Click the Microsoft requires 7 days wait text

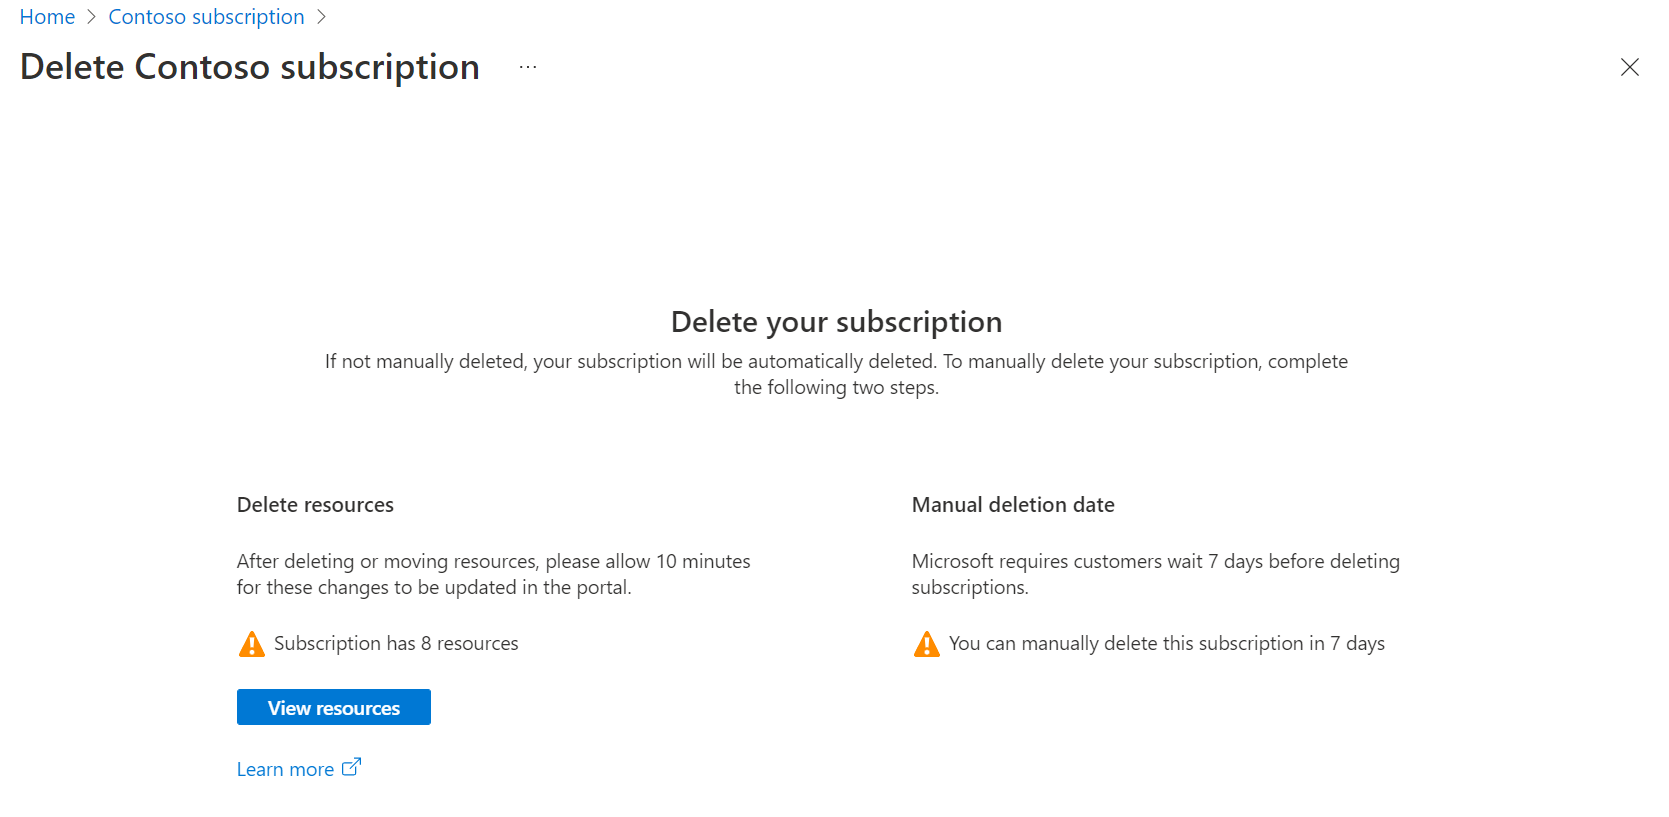tap(1155, 574)
